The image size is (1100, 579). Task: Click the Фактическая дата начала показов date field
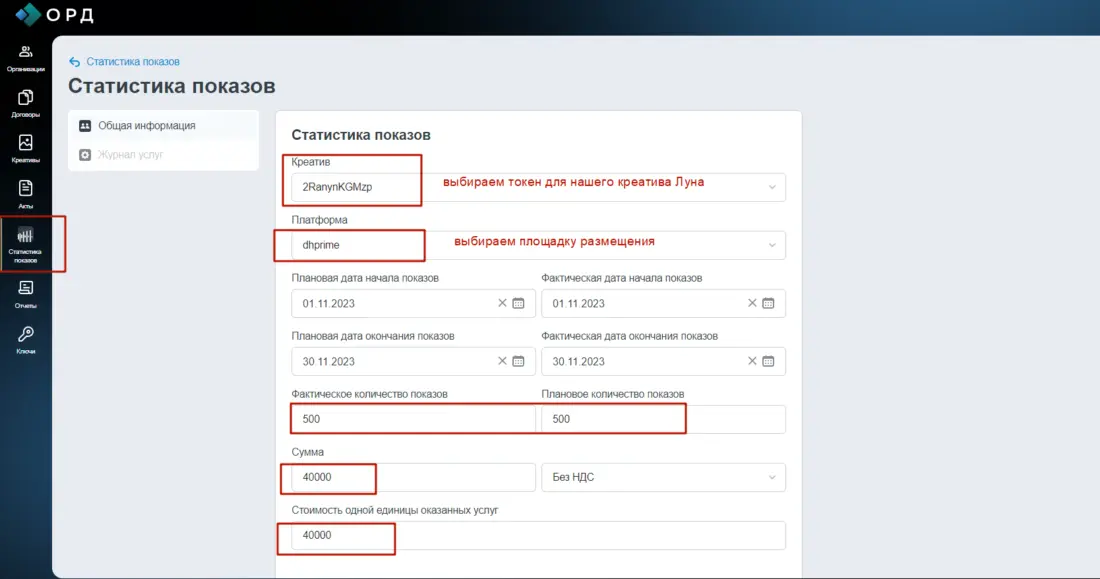[x=663, y=303]
